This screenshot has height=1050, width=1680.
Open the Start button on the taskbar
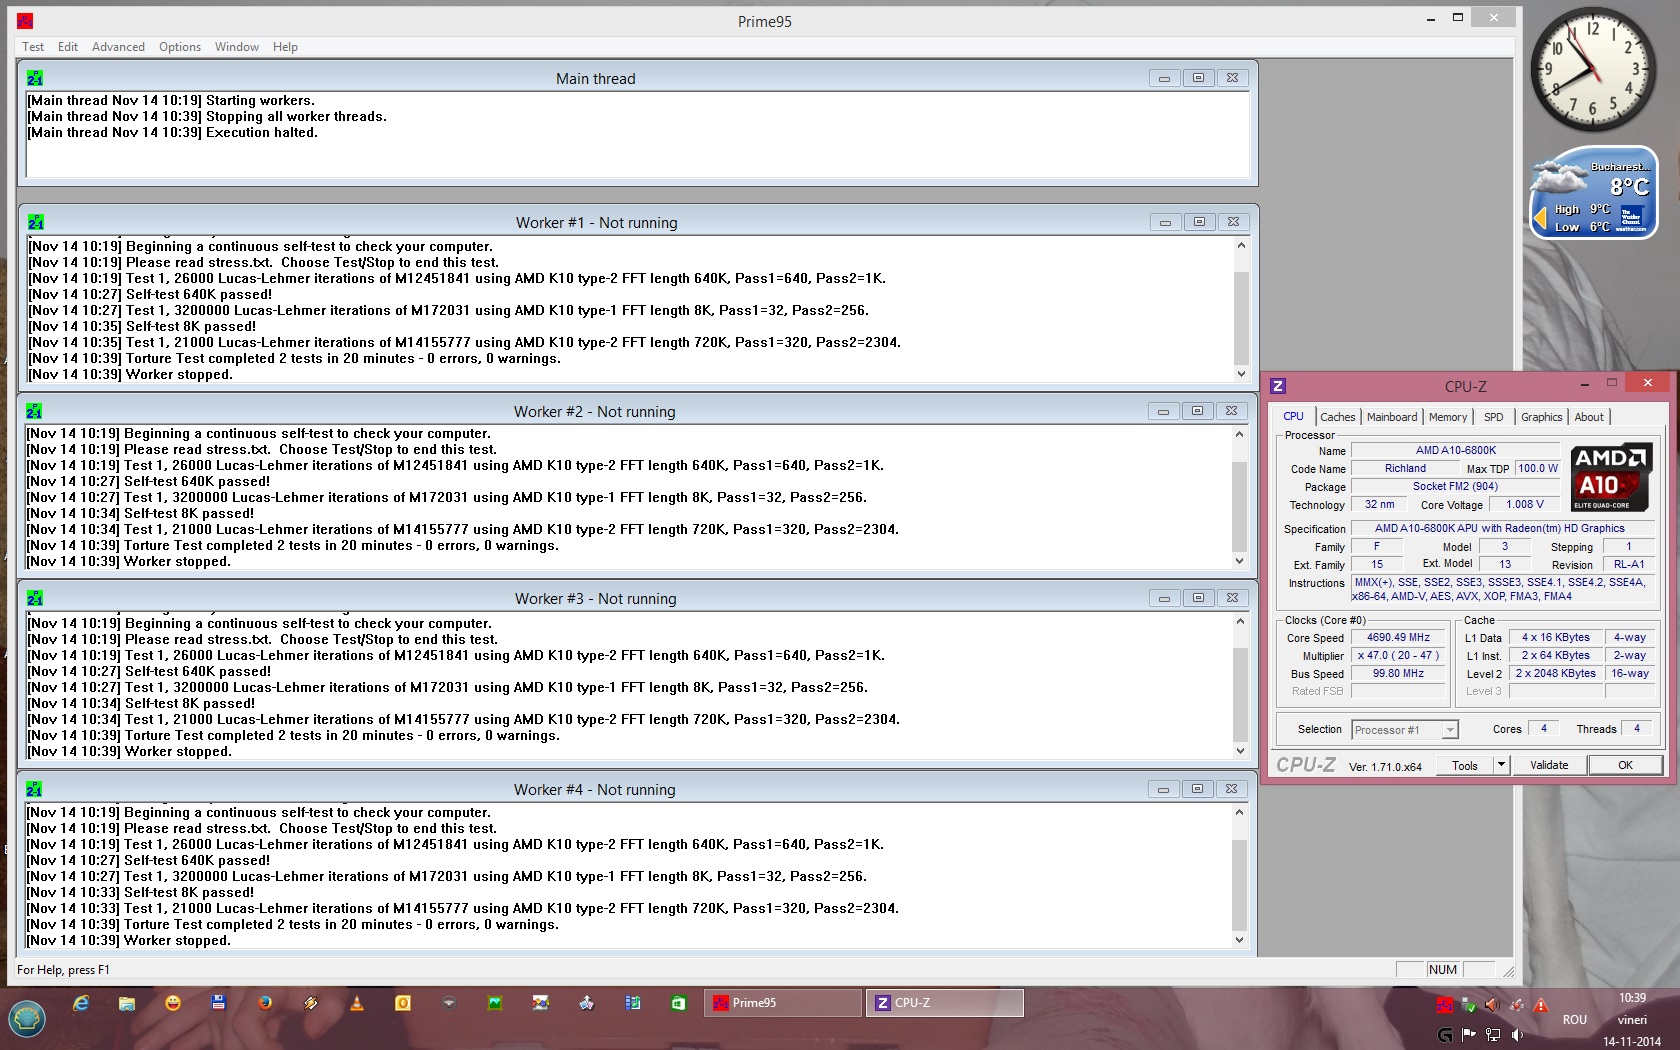pos(27,1019)
